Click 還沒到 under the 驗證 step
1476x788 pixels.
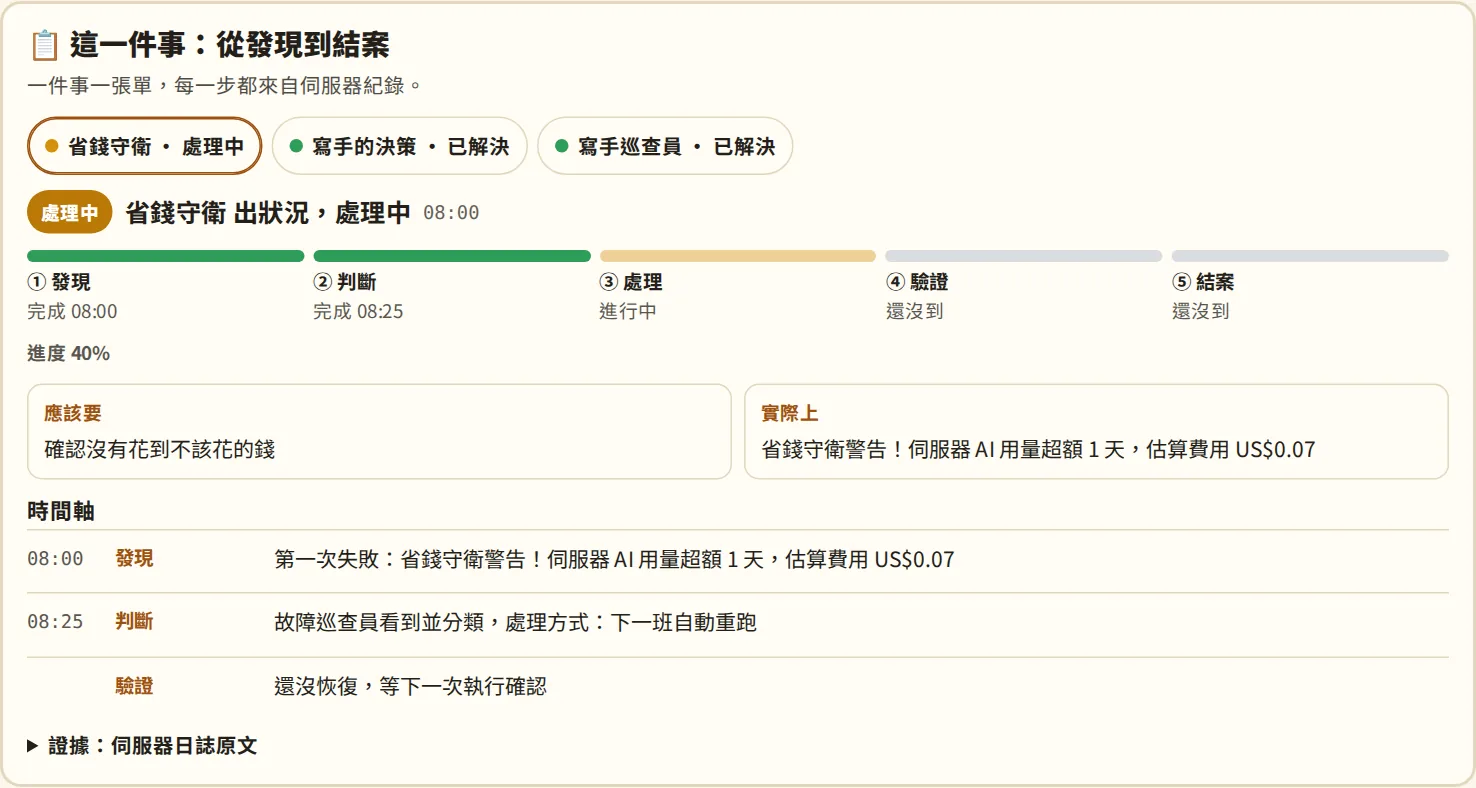[914, 311]
